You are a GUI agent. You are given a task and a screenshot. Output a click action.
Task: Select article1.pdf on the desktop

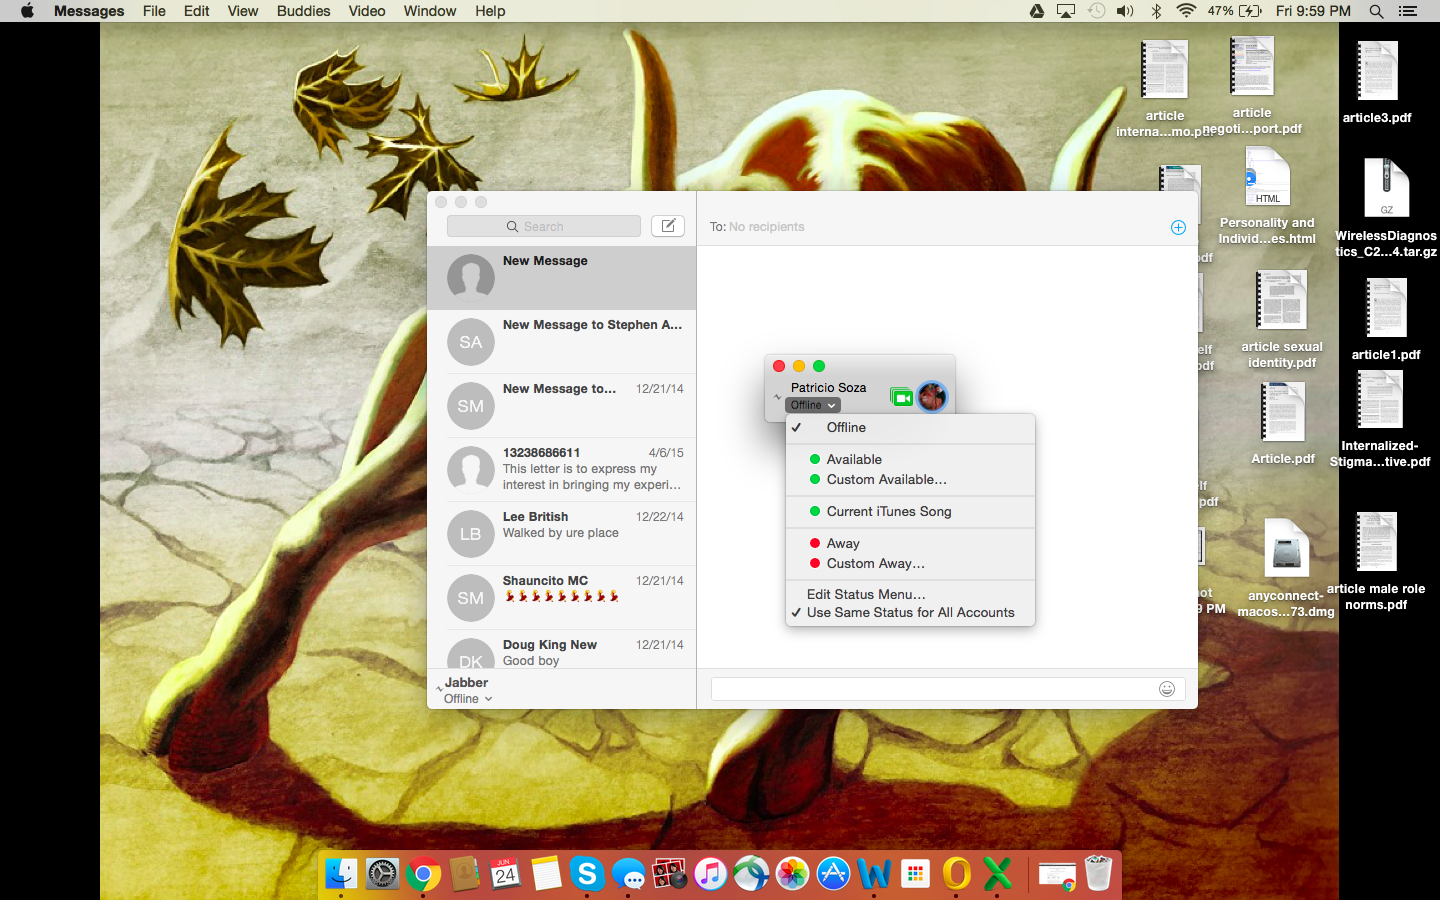click(1386, 318)
